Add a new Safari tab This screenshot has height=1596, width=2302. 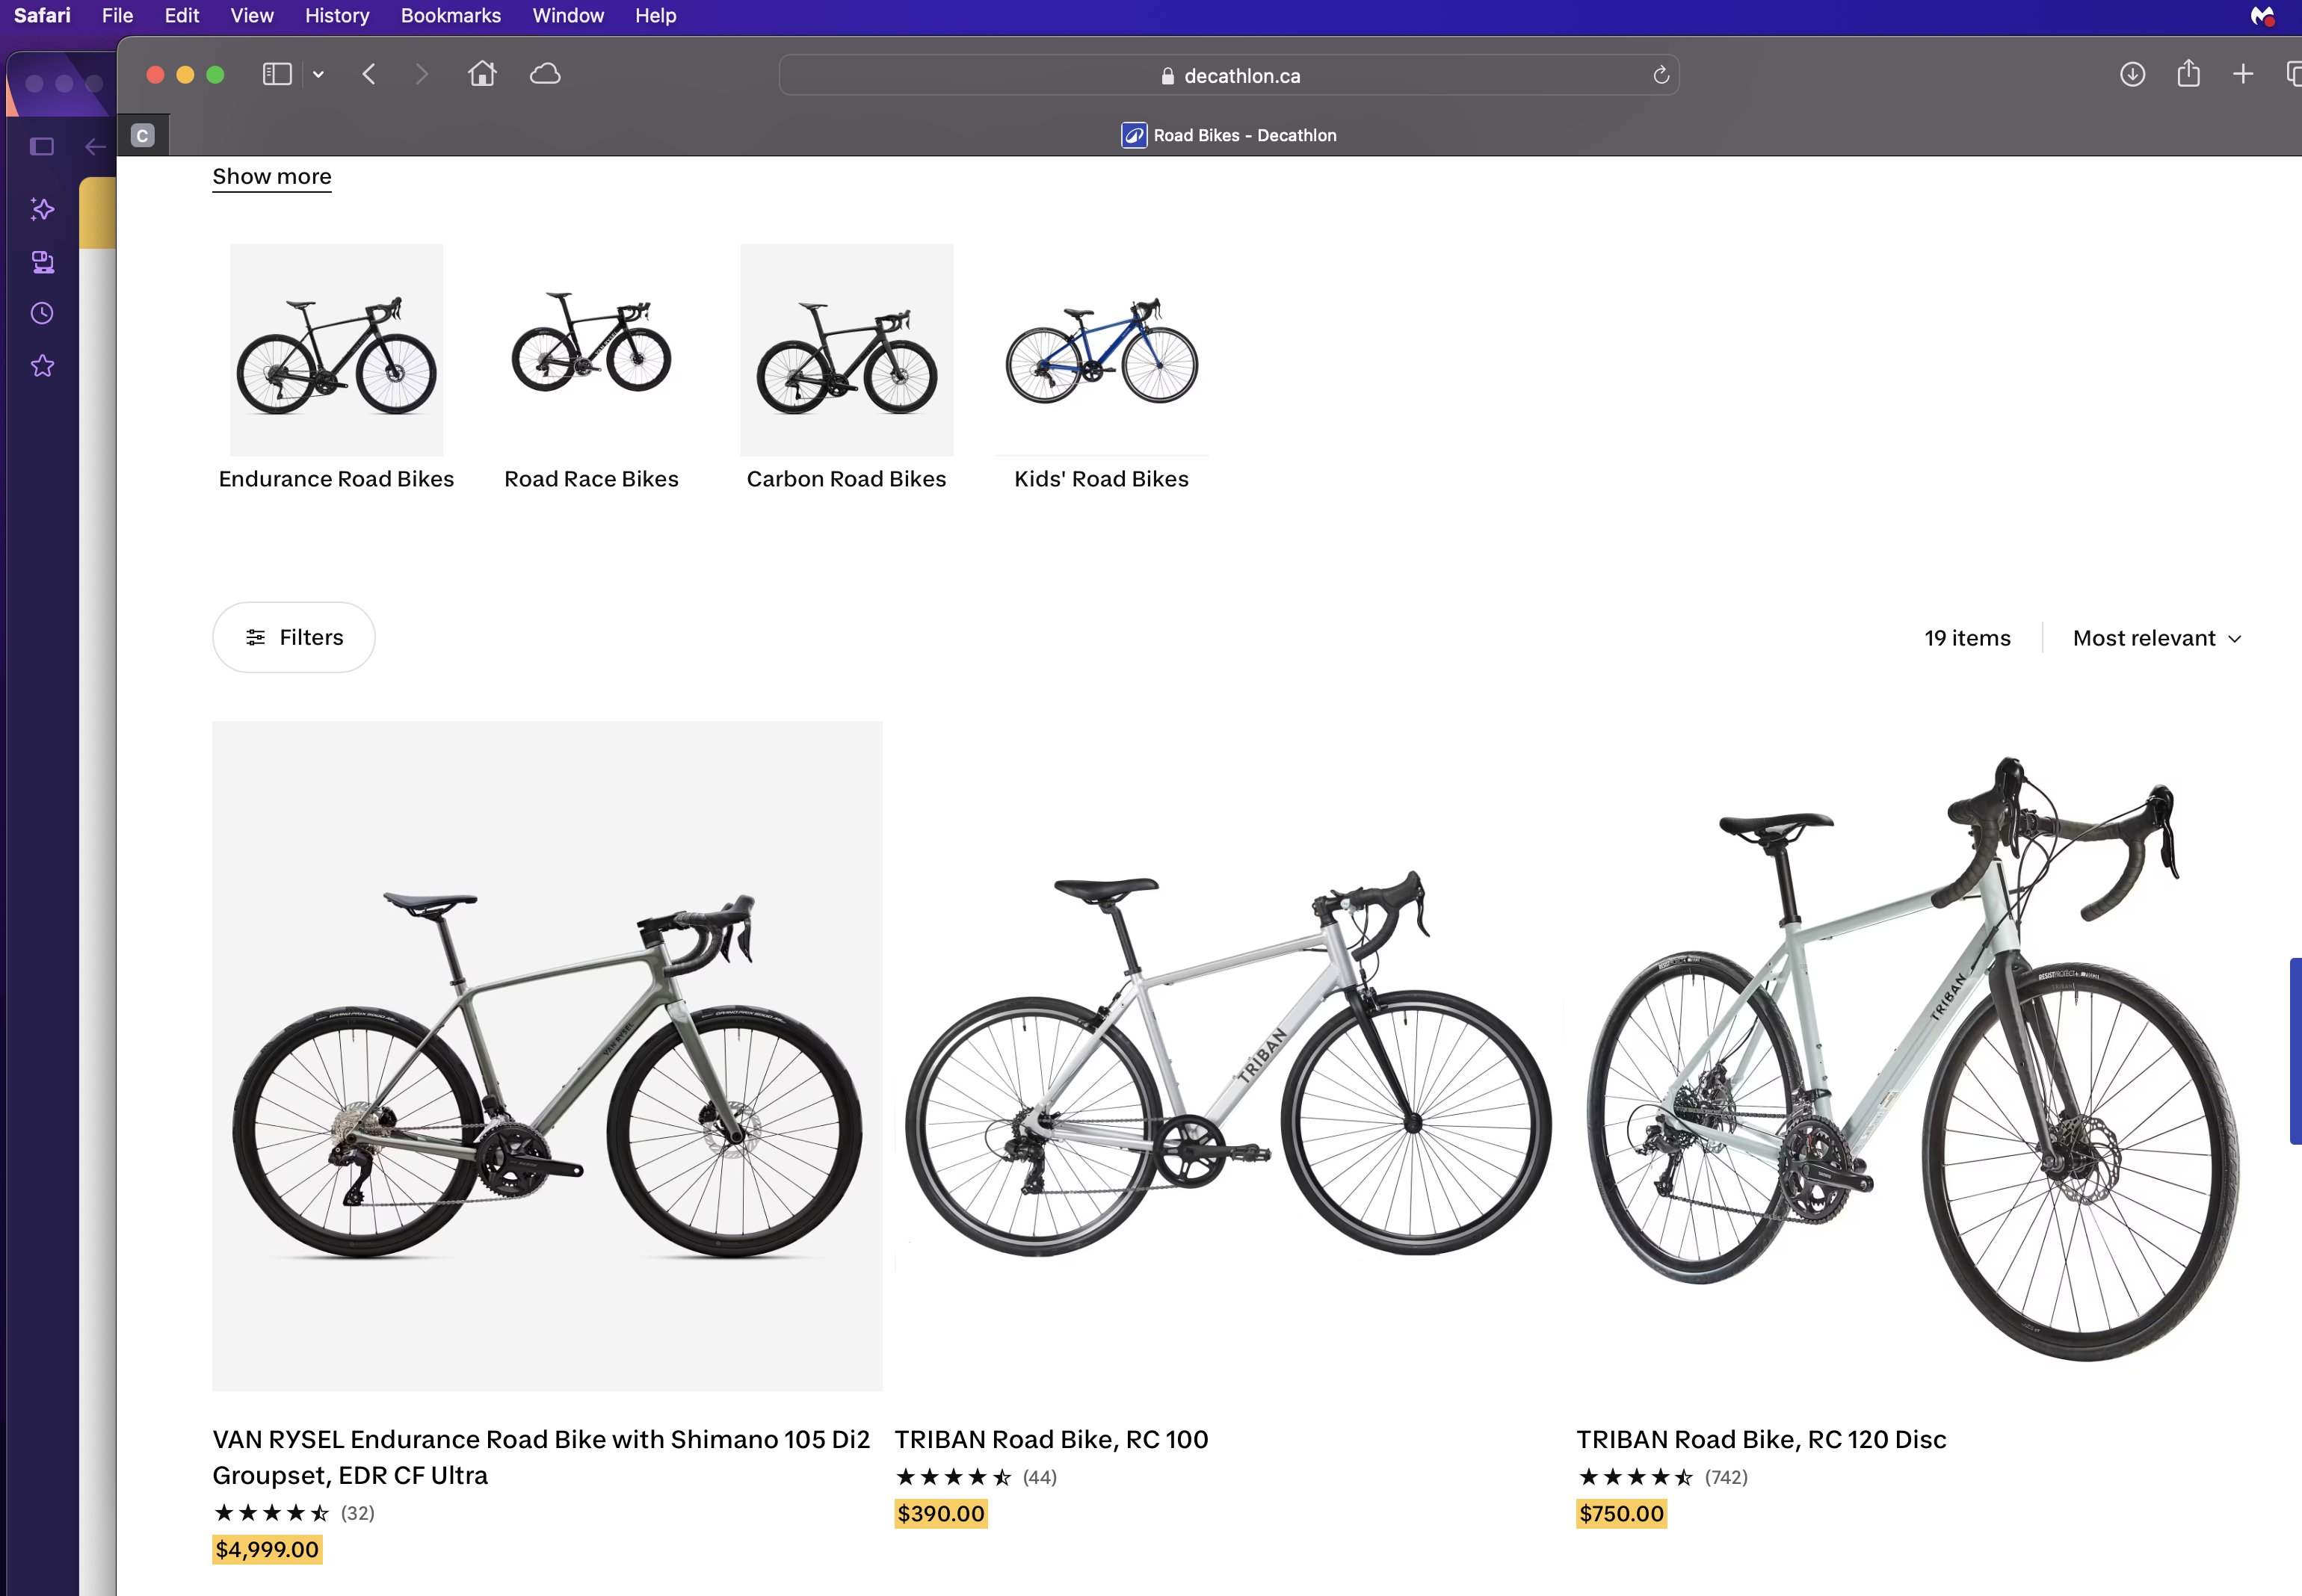2243,74
